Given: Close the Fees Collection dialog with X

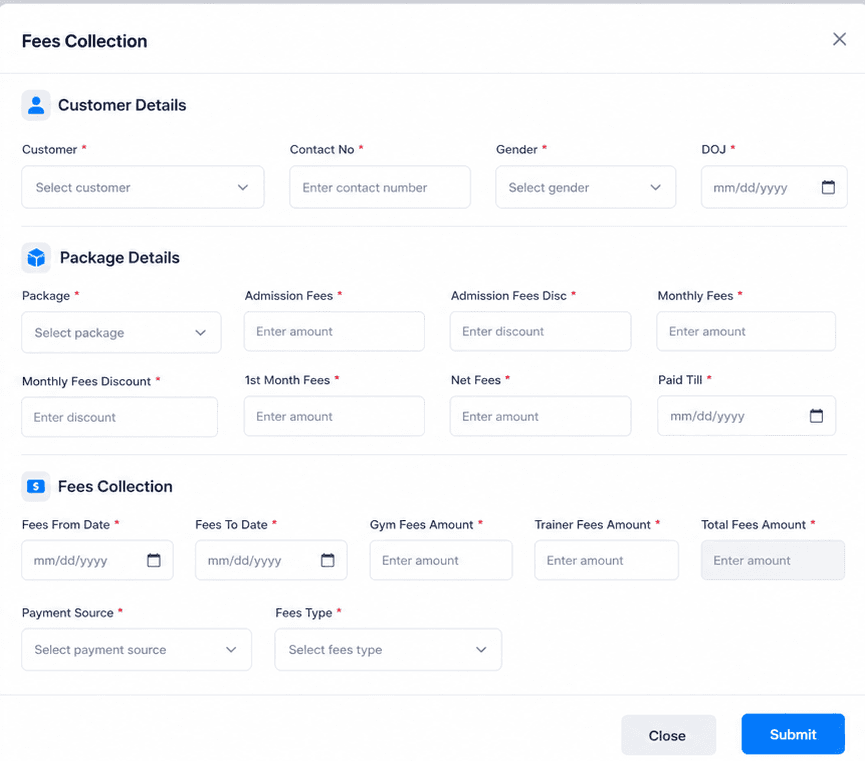Looking at the screenshot, I should (x=839, y=39).
